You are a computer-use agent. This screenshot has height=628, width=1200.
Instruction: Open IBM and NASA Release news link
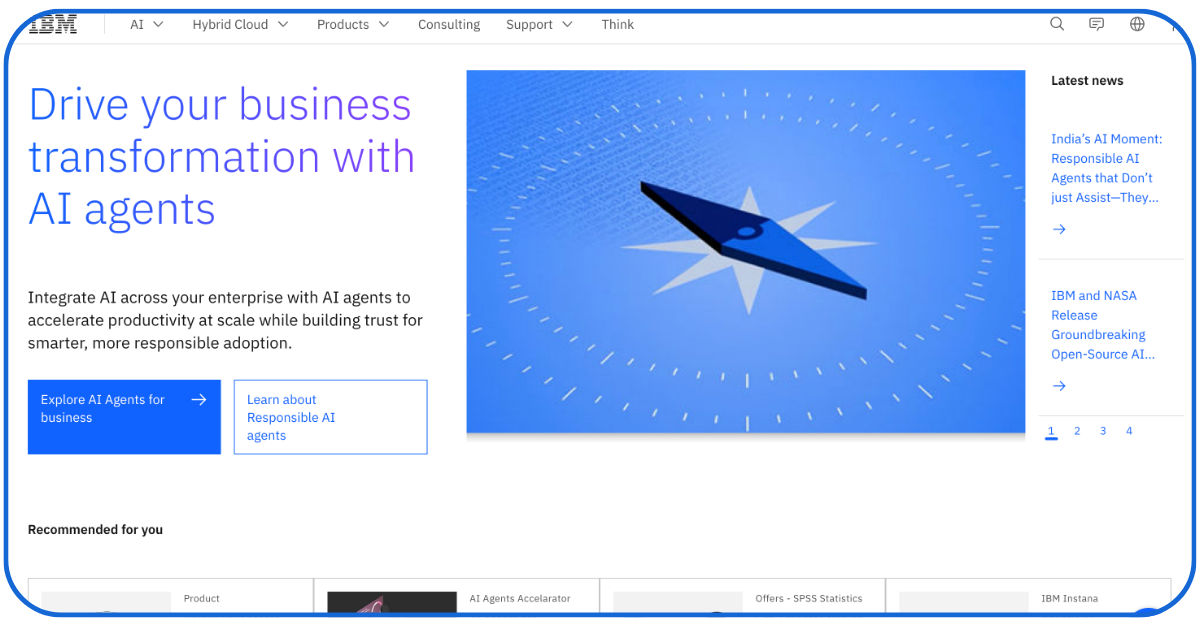pyautogui.click(x=1102, y=325)
